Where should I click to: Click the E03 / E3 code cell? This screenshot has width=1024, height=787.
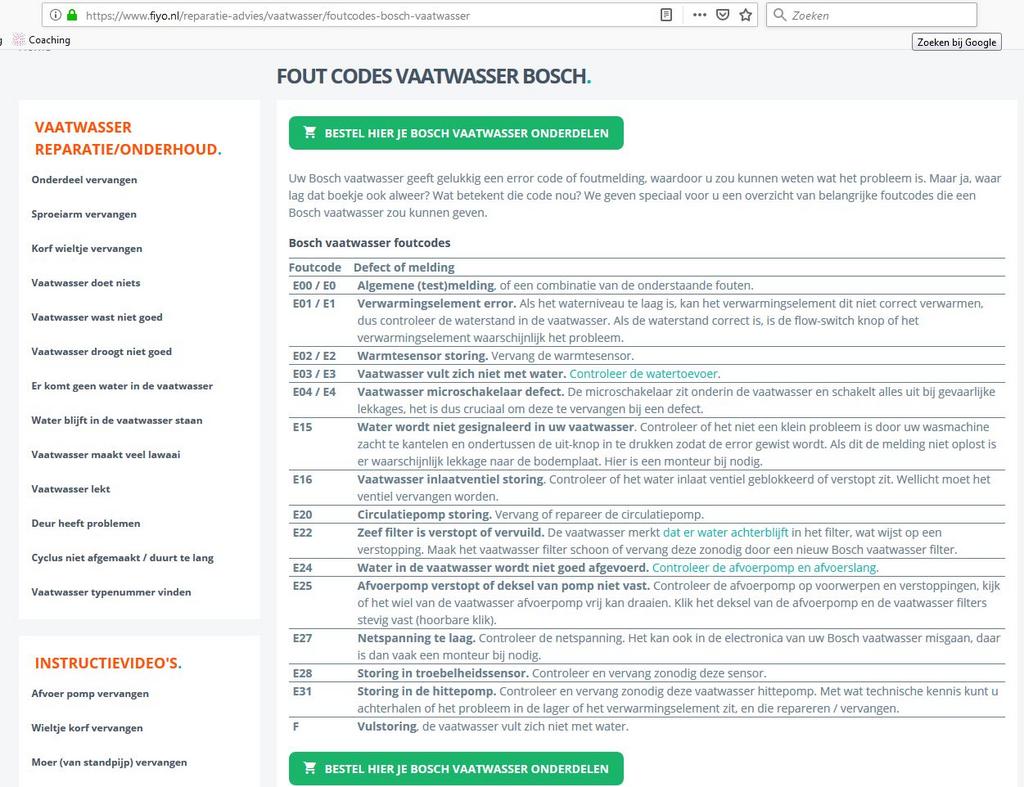[314, 374]
